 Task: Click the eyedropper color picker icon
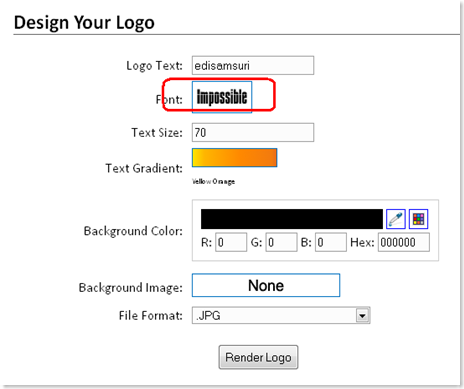(396, 219)
